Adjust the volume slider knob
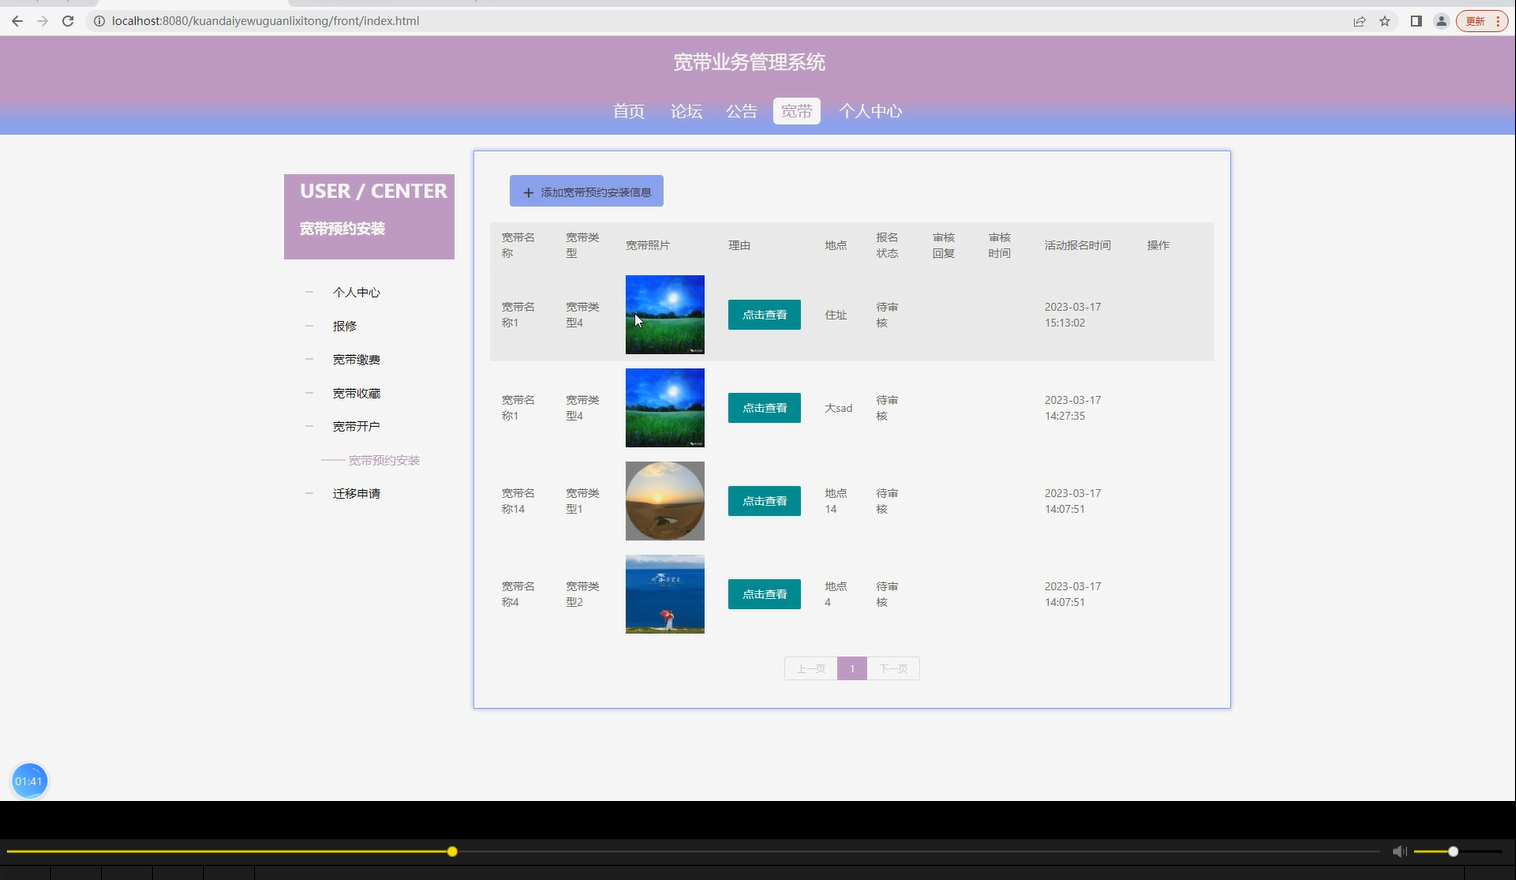This screenshot has height=880, width=1516. [x=1453, y=852]
